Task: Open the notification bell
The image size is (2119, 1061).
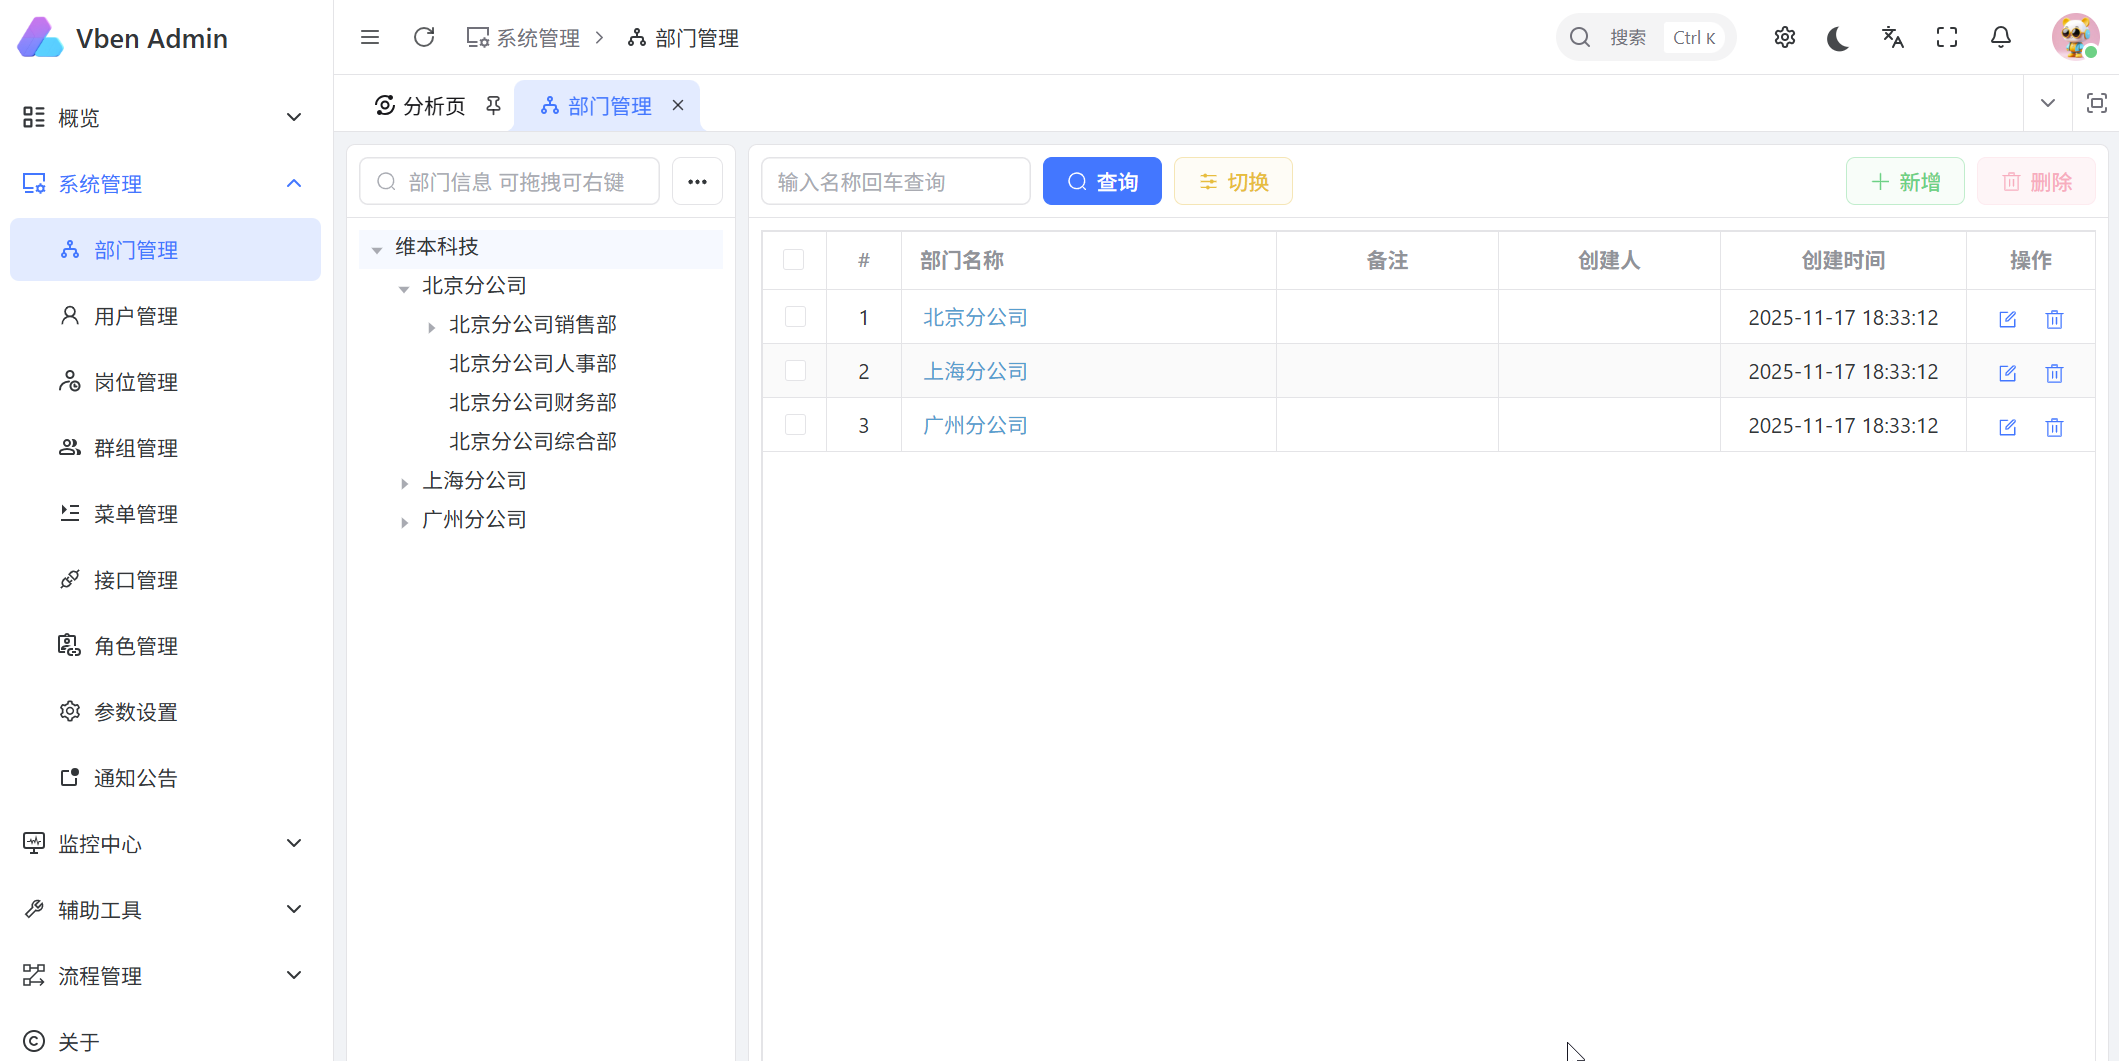Action: click(2000, 38)
